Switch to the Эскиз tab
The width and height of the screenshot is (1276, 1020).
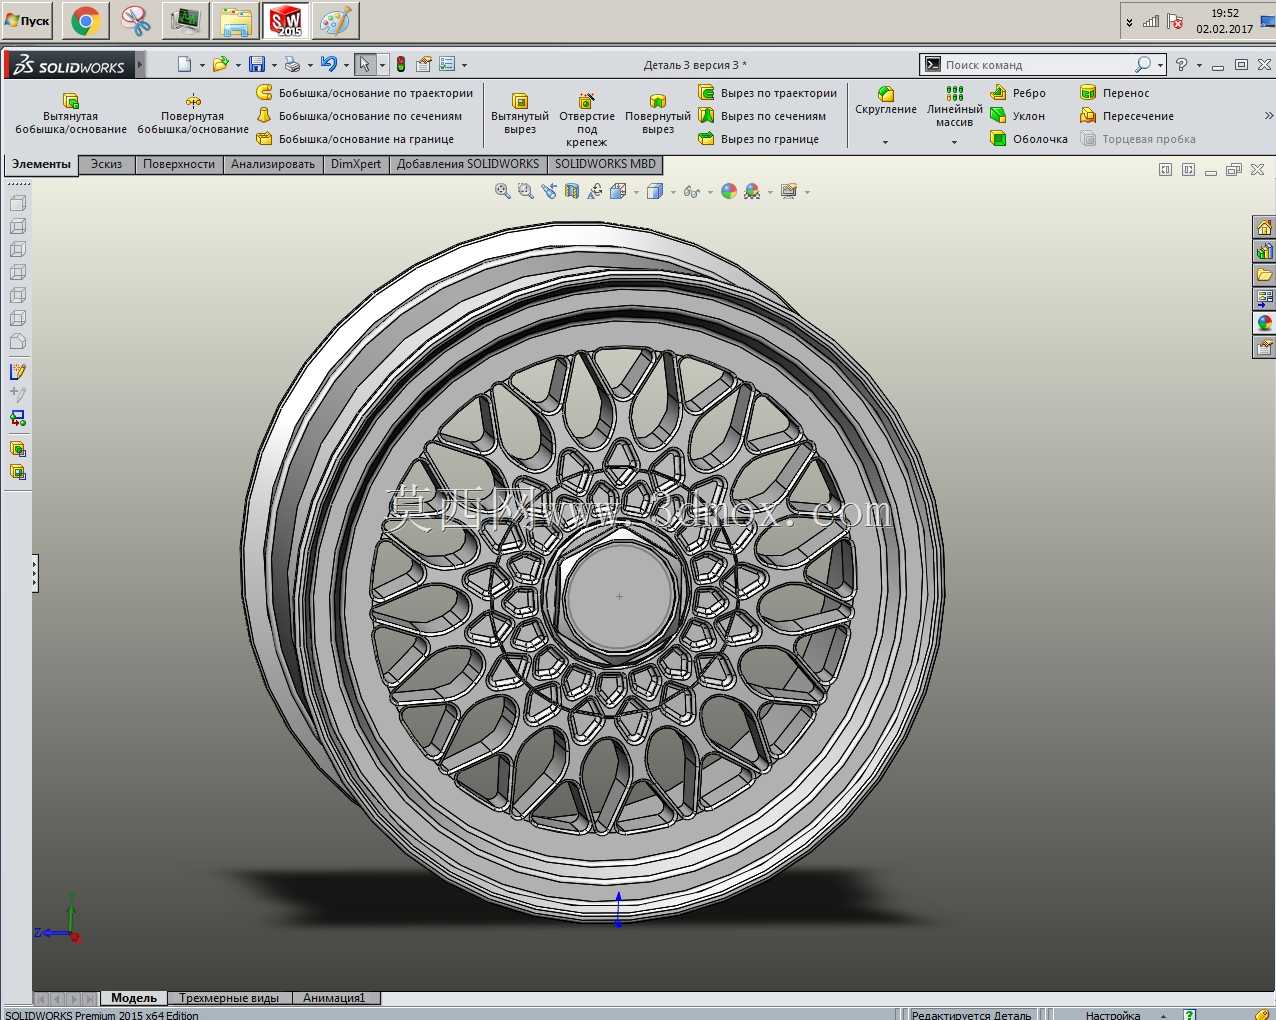pos(106,164)
